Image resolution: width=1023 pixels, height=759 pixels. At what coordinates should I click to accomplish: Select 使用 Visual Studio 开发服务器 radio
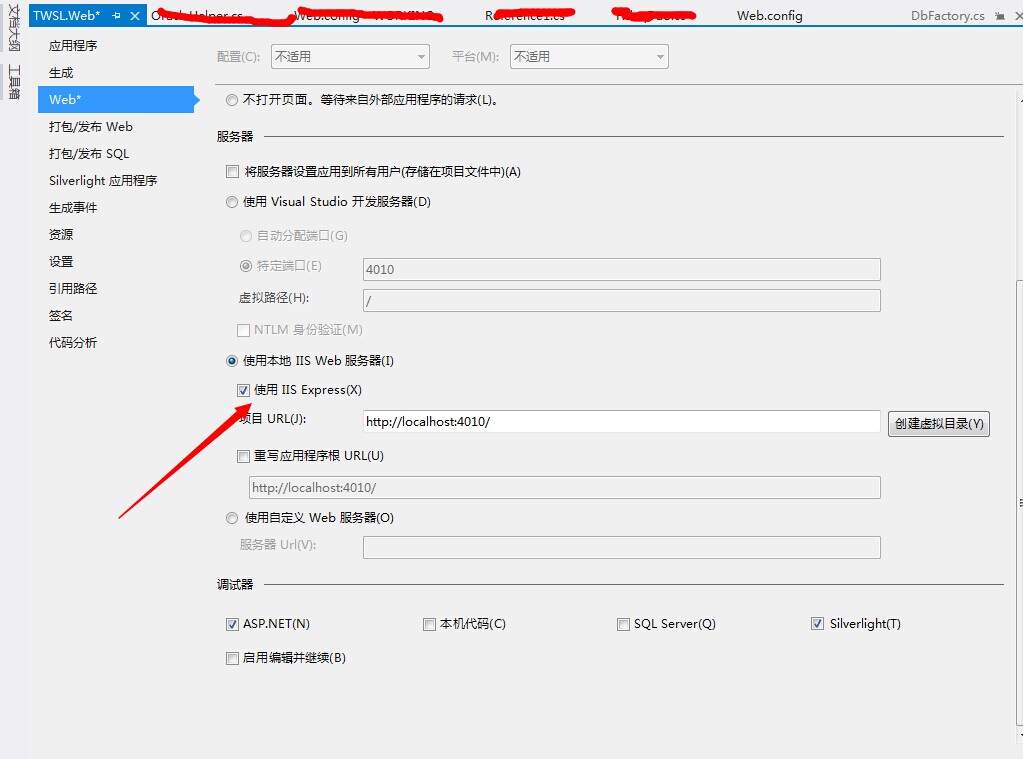(232, 202)
